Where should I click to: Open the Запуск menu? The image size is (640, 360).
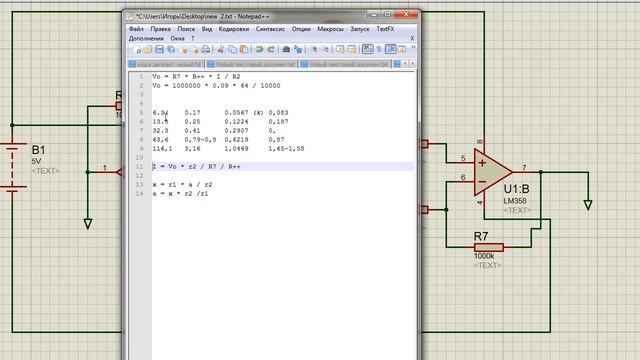coord(360,29)
